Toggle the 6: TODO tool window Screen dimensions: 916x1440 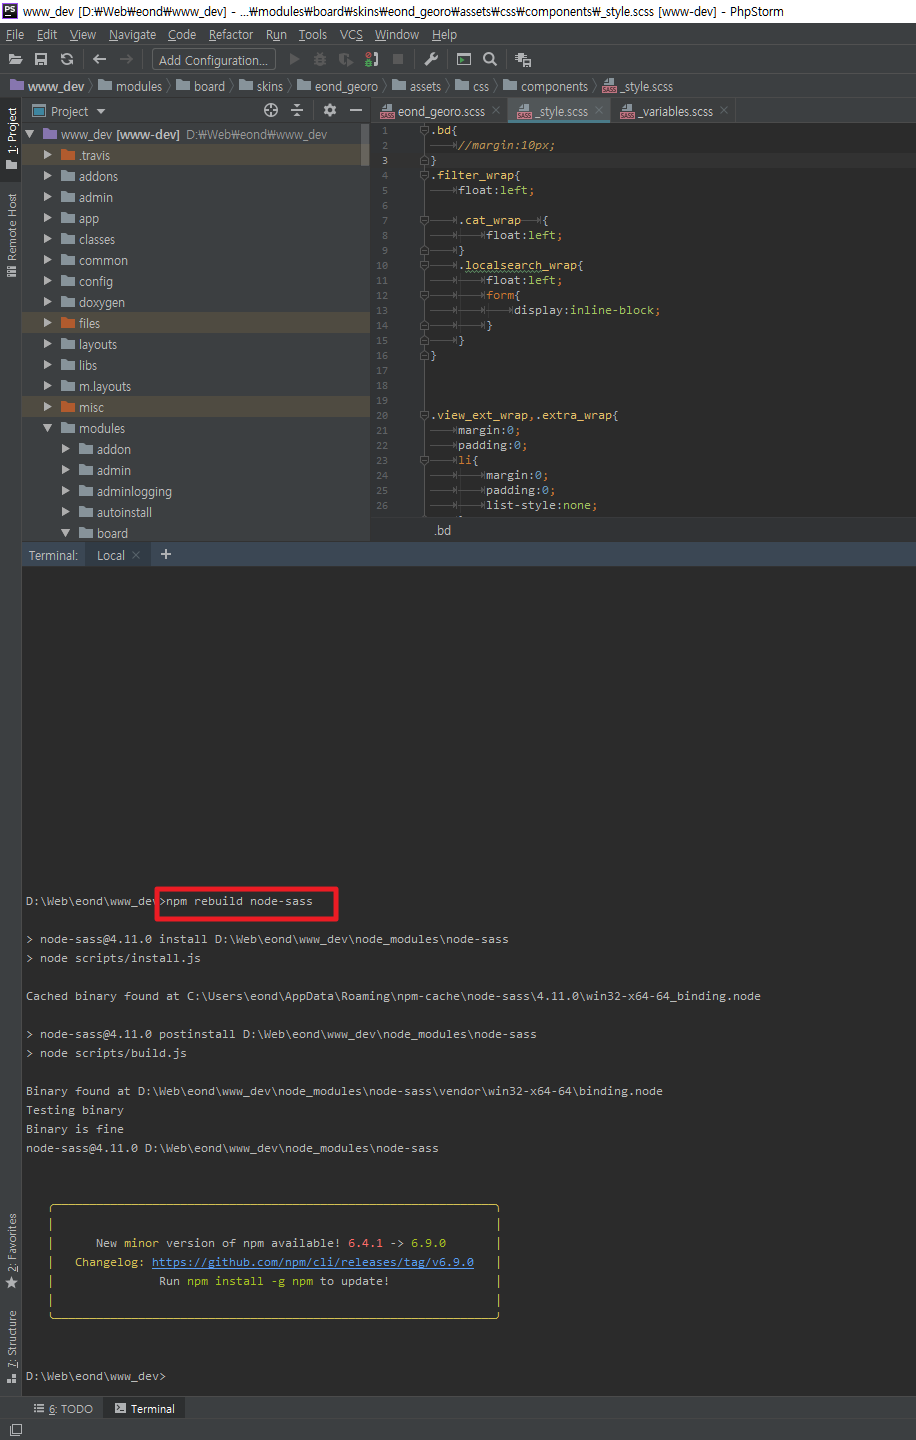(63, 1408)
